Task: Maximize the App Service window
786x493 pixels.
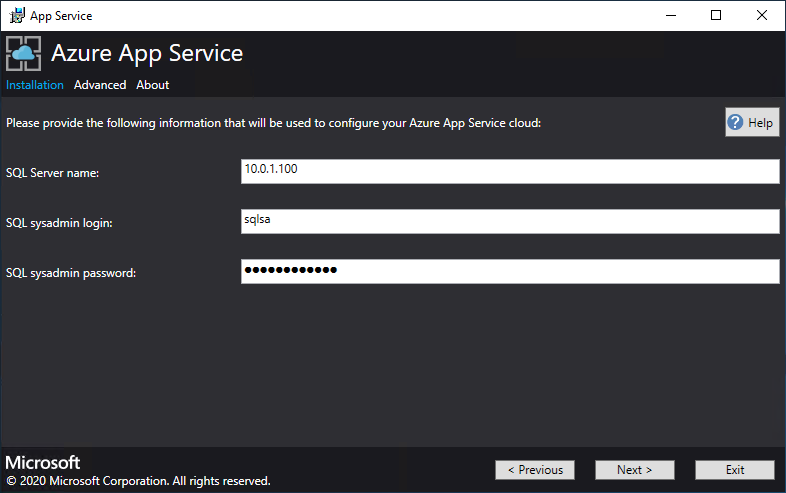Action: [x=716, y=15]
